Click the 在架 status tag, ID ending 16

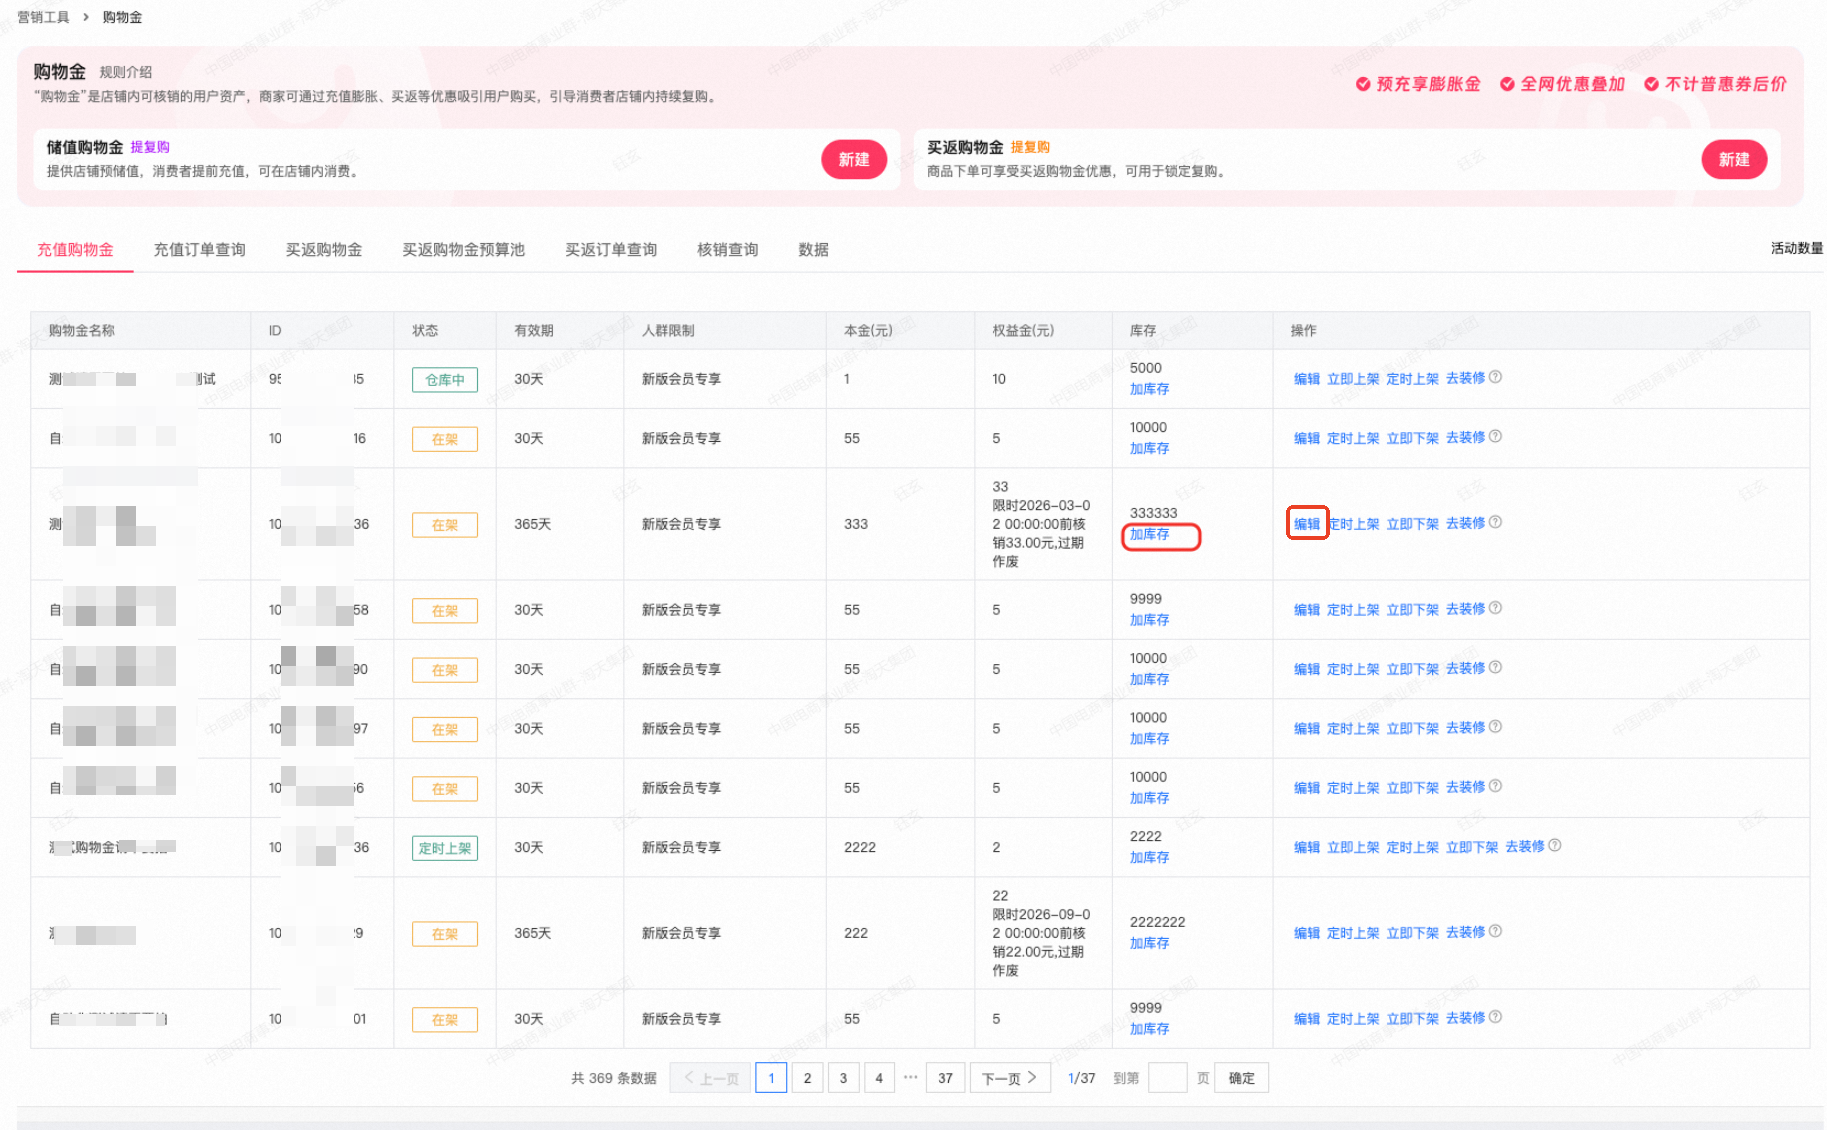click(445, 439)
